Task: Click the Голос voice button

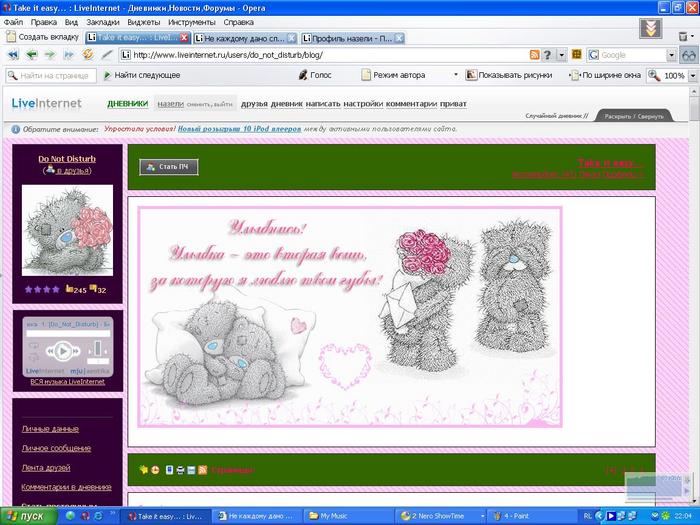Action: 315,75
